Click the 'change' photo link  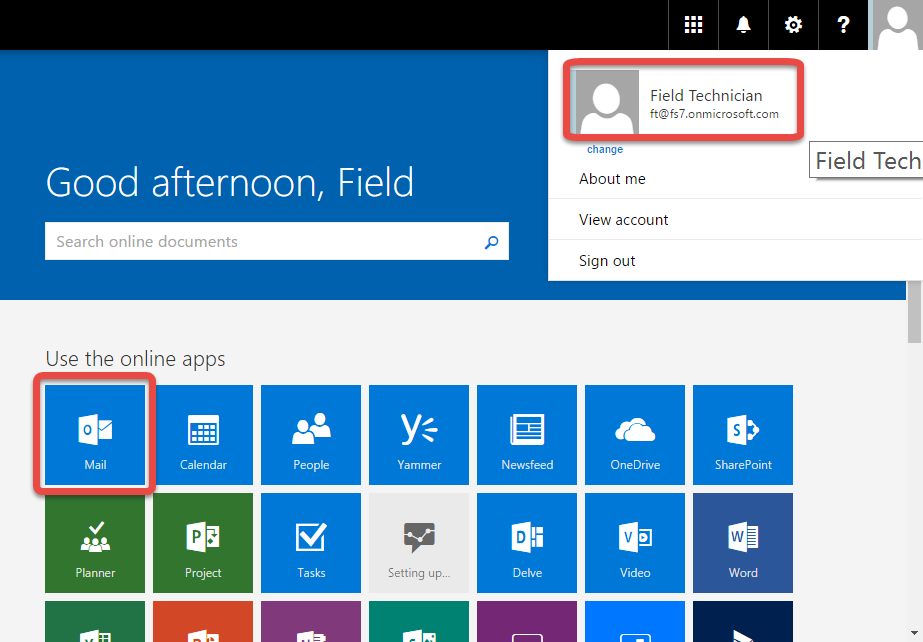coord(605,149)
